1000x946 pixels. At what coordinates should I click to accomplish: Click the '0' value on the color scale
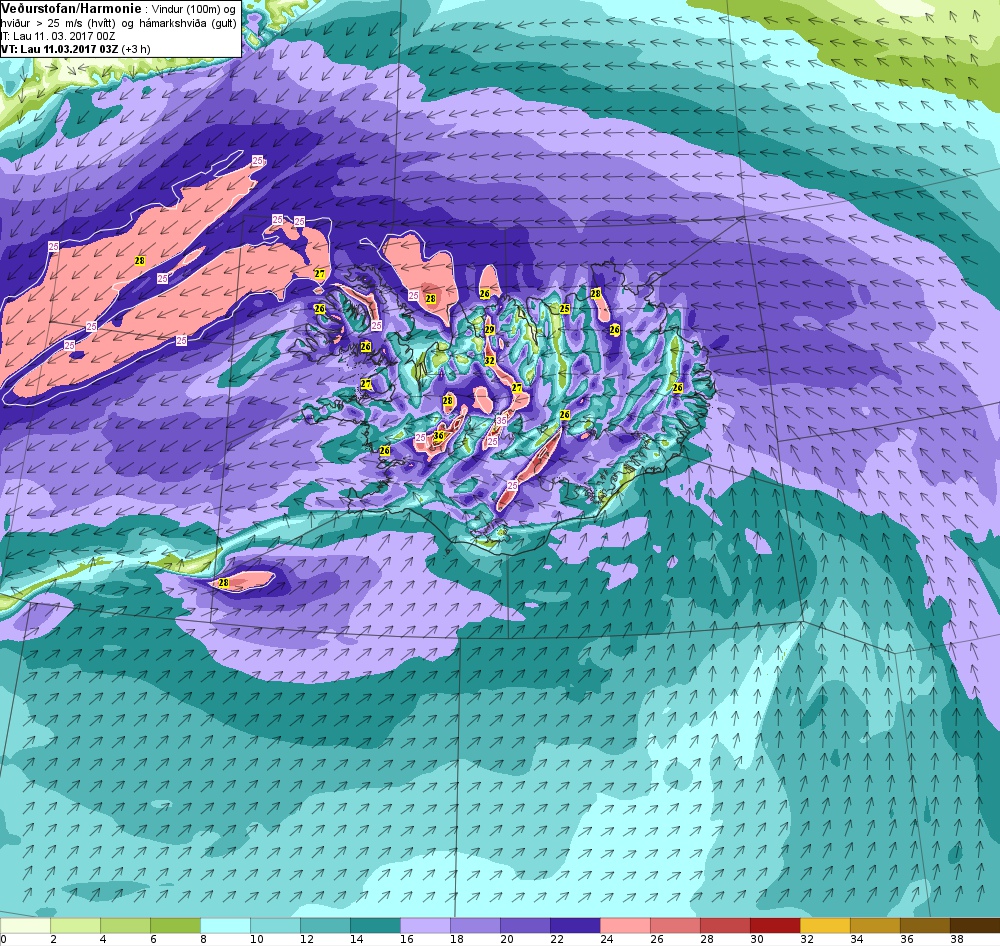(4, 939)
